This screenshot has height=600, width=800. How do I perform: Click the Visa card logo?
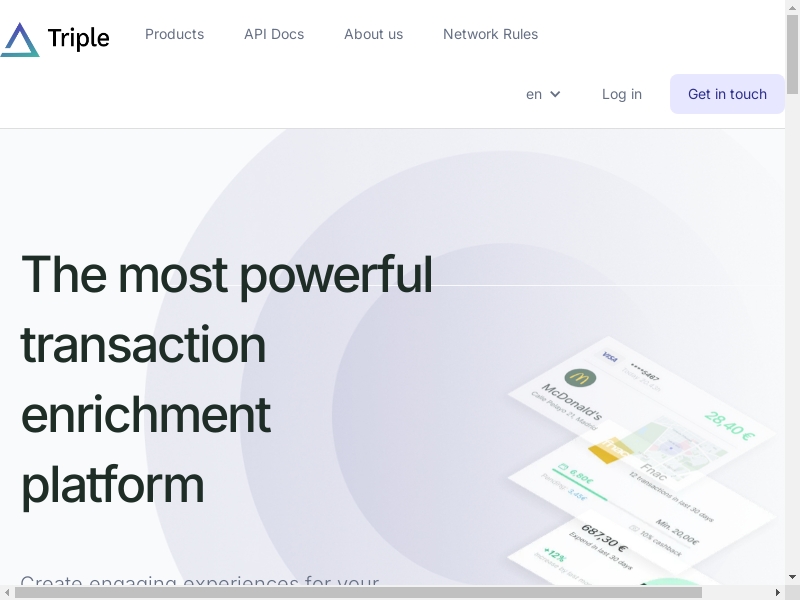(609, 357)
